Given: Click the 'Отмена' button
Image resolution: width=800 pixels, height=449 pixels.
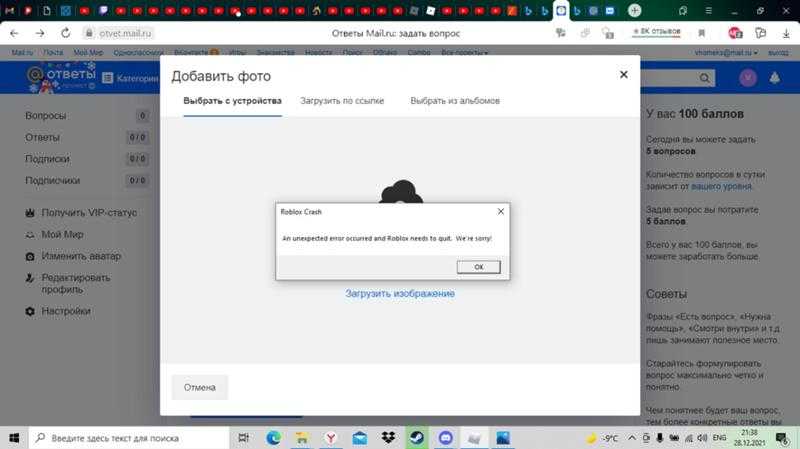Looking at the screenshot, I should pos(199,387).
